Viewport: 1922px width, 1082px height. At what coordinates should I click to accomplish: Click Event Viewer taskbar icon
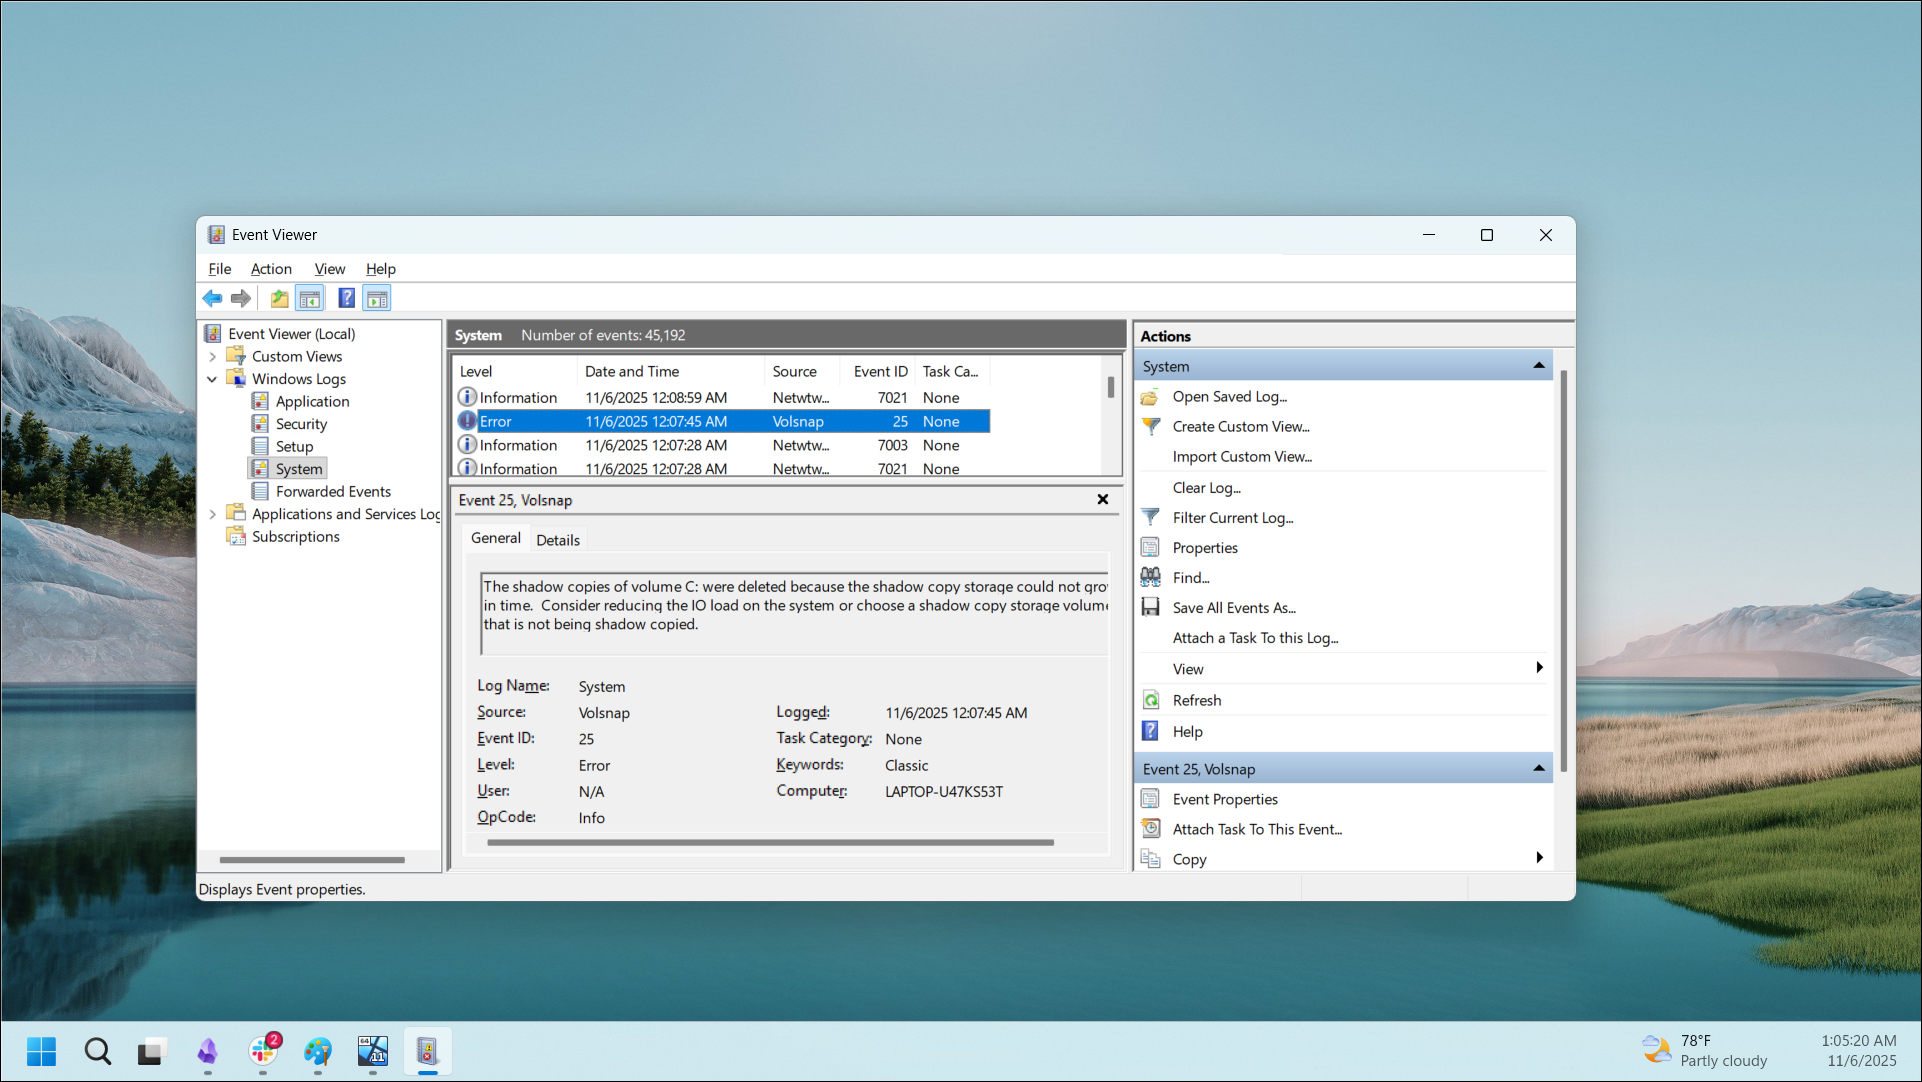click(427, 1052)
